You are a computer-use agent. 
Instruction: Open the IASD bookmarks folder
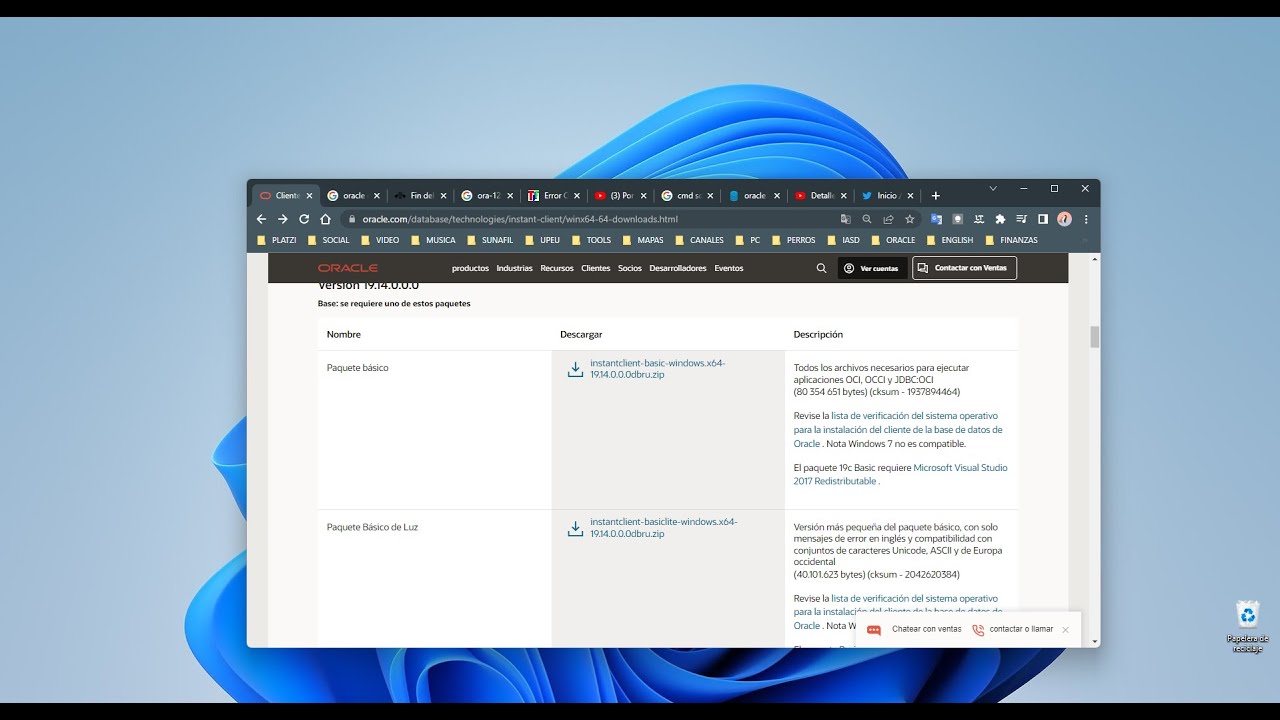pos(844,240)
